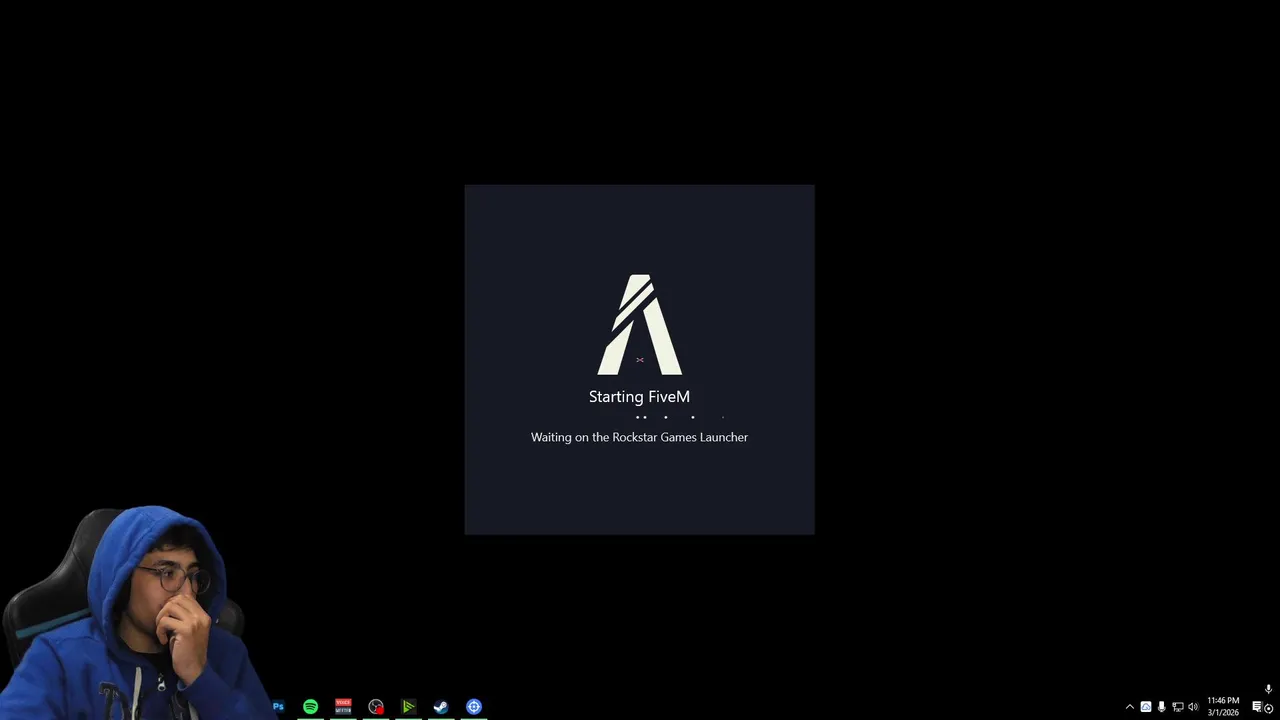The height and width of the screenshot is (720, 1280).
Task: Open tray microphone settings icon
Action: [x=1161, y=707]
